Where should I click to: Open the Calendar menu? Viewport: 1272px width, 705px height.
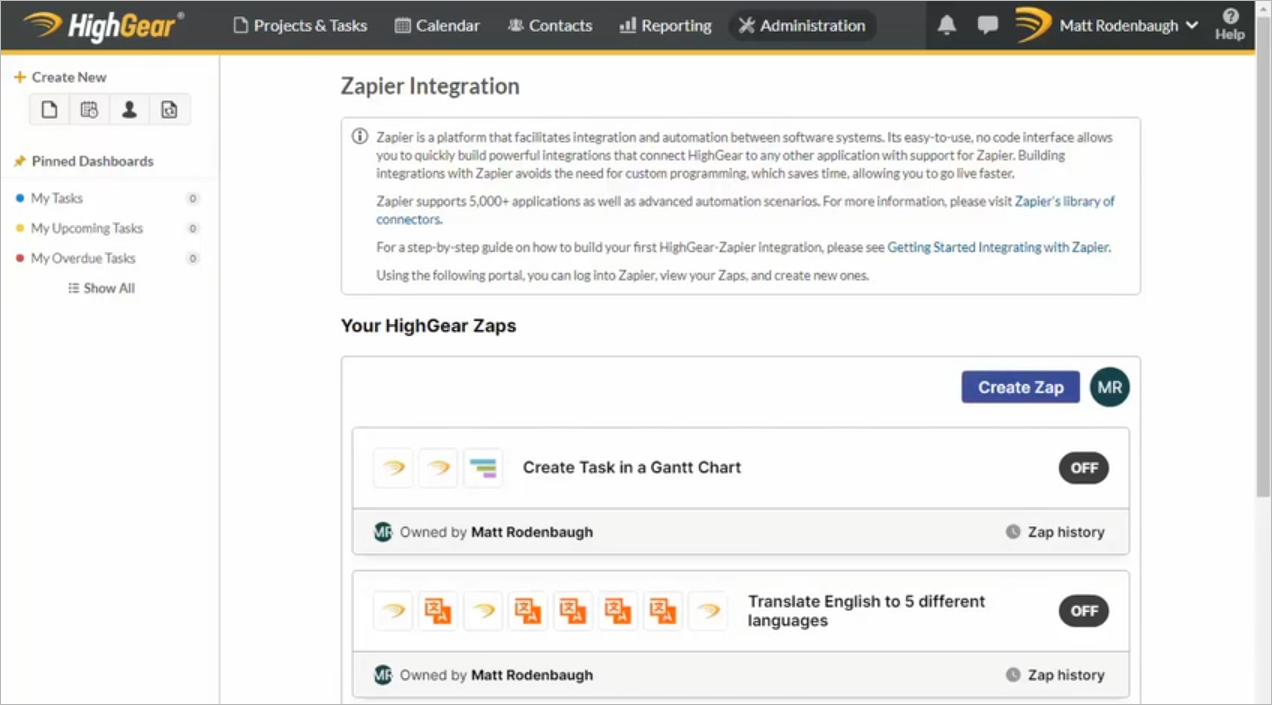(437, 26)
